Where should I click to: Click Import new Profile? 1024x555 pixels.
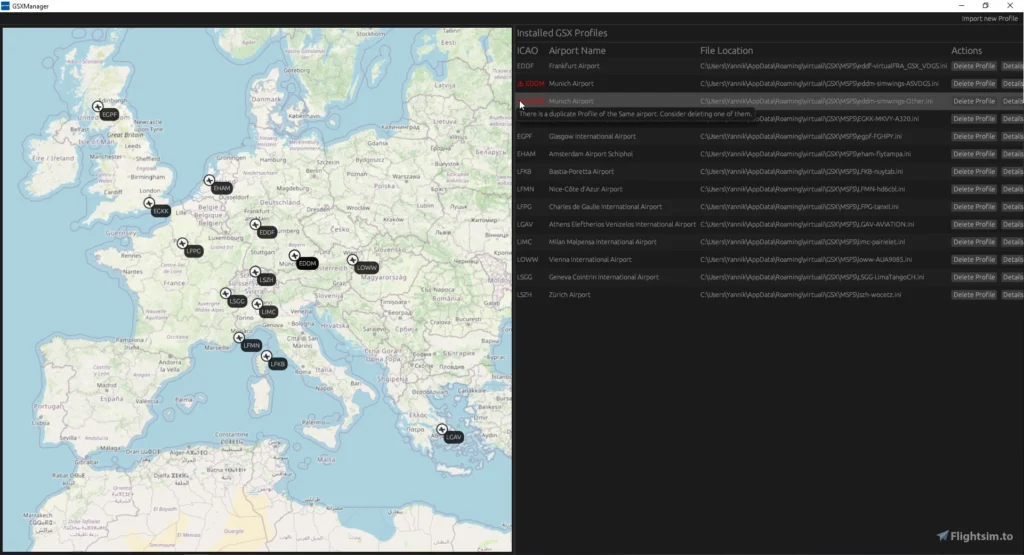tap(989, 19)
